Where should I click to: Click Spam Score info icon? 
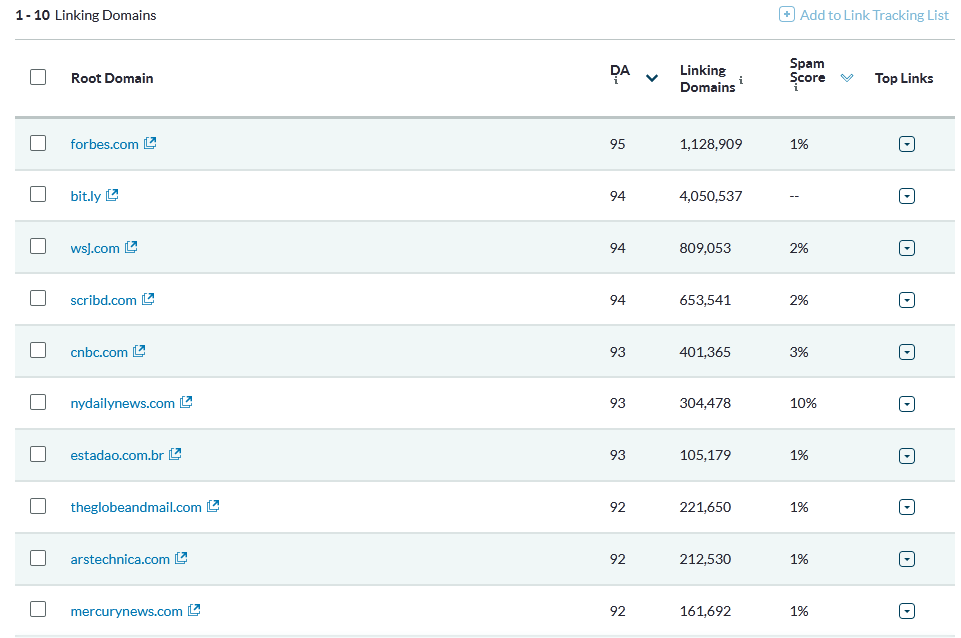pyautogui.click(x=796, y=88)
